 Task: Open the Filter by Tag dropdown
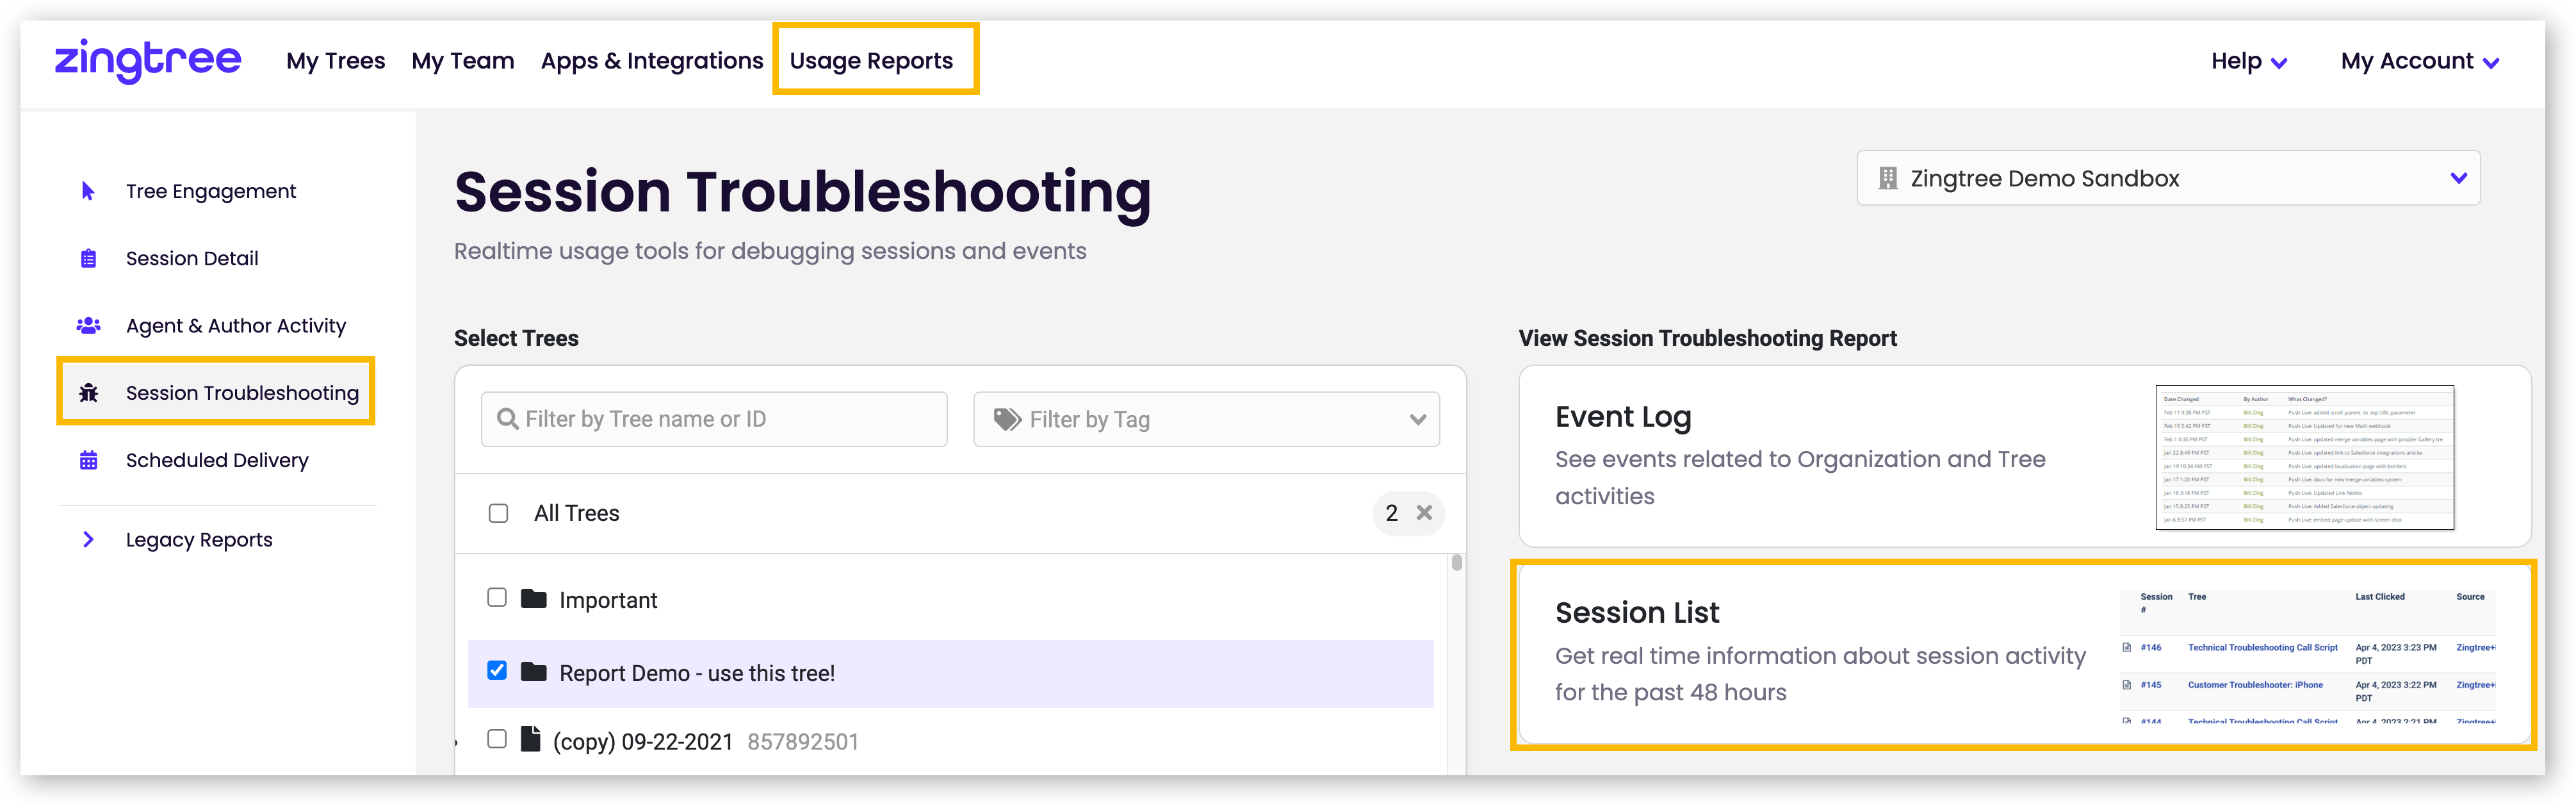(x=1206, y=419)
